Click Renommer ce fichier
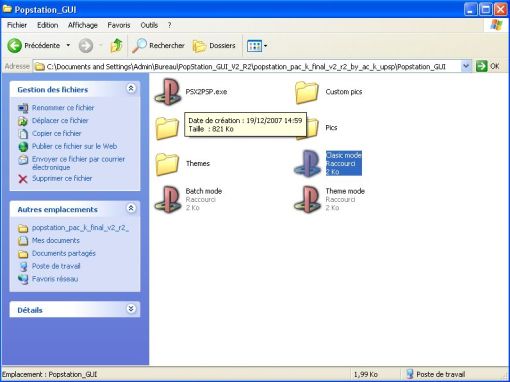 [x=63, y=108]
